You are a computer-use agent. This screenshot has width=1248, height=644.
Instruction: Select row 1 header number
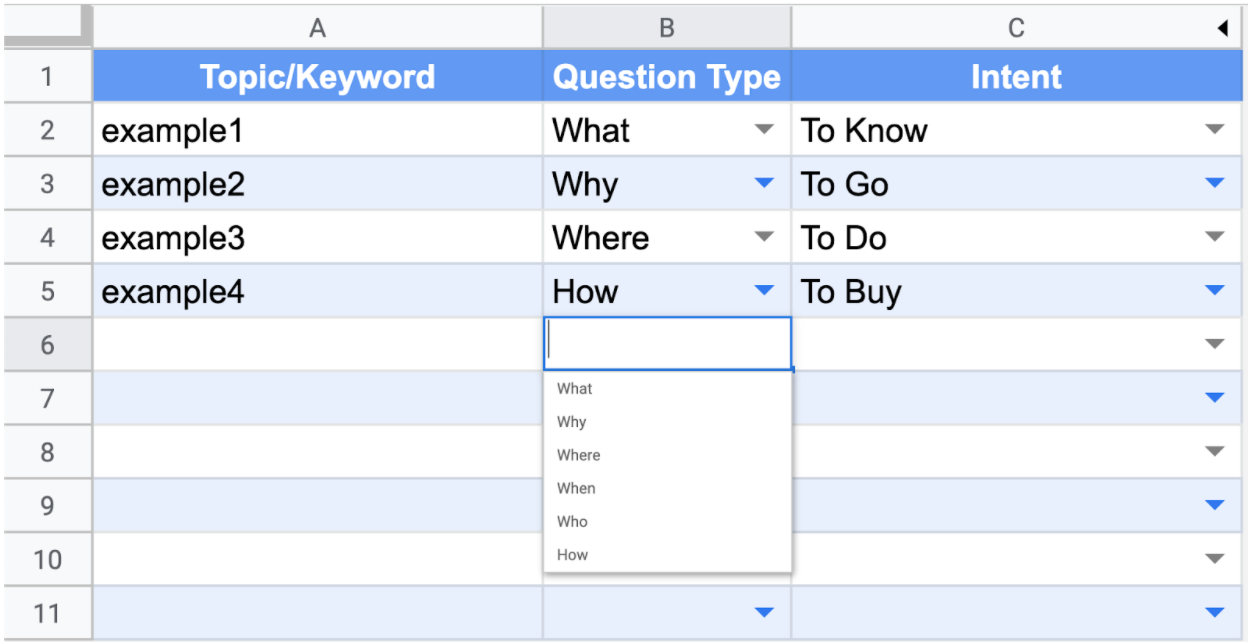coord(47,77)
